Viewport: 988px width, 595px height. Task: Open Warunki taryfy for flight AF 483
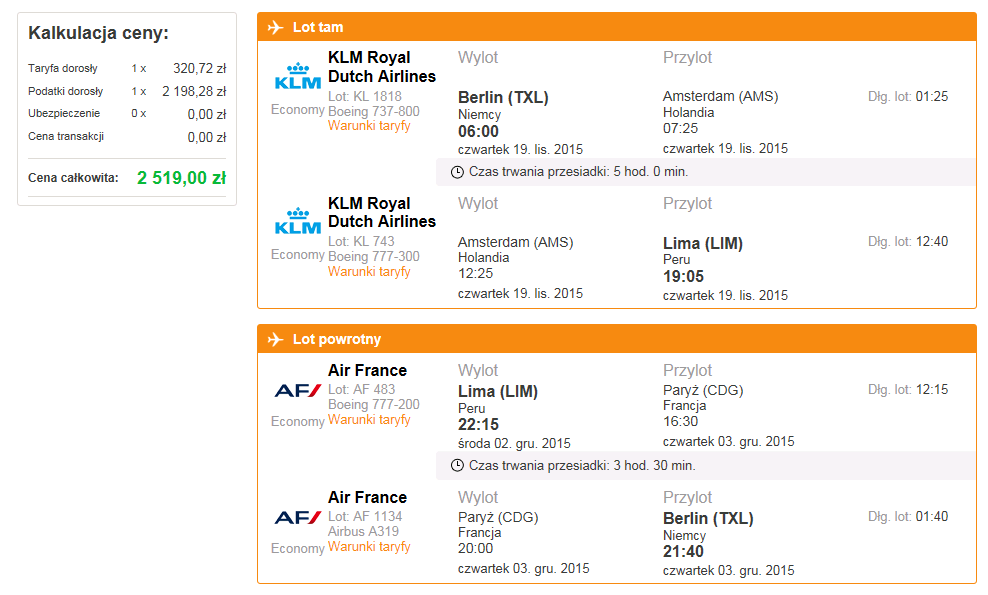[x=369, y=419]
